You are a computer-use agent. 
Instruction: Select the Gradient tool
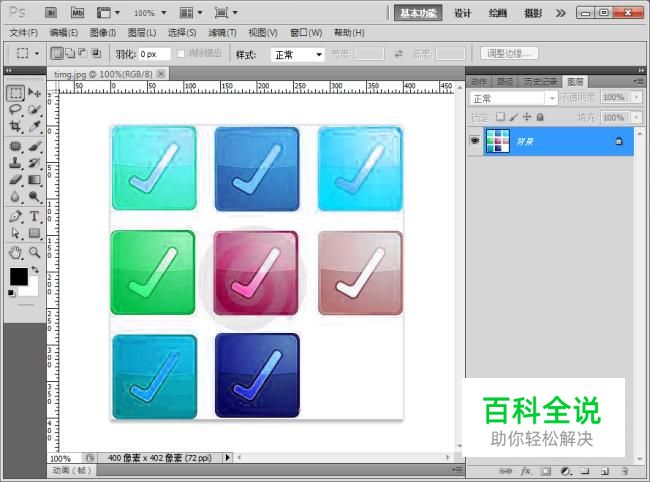click(35, 179)
